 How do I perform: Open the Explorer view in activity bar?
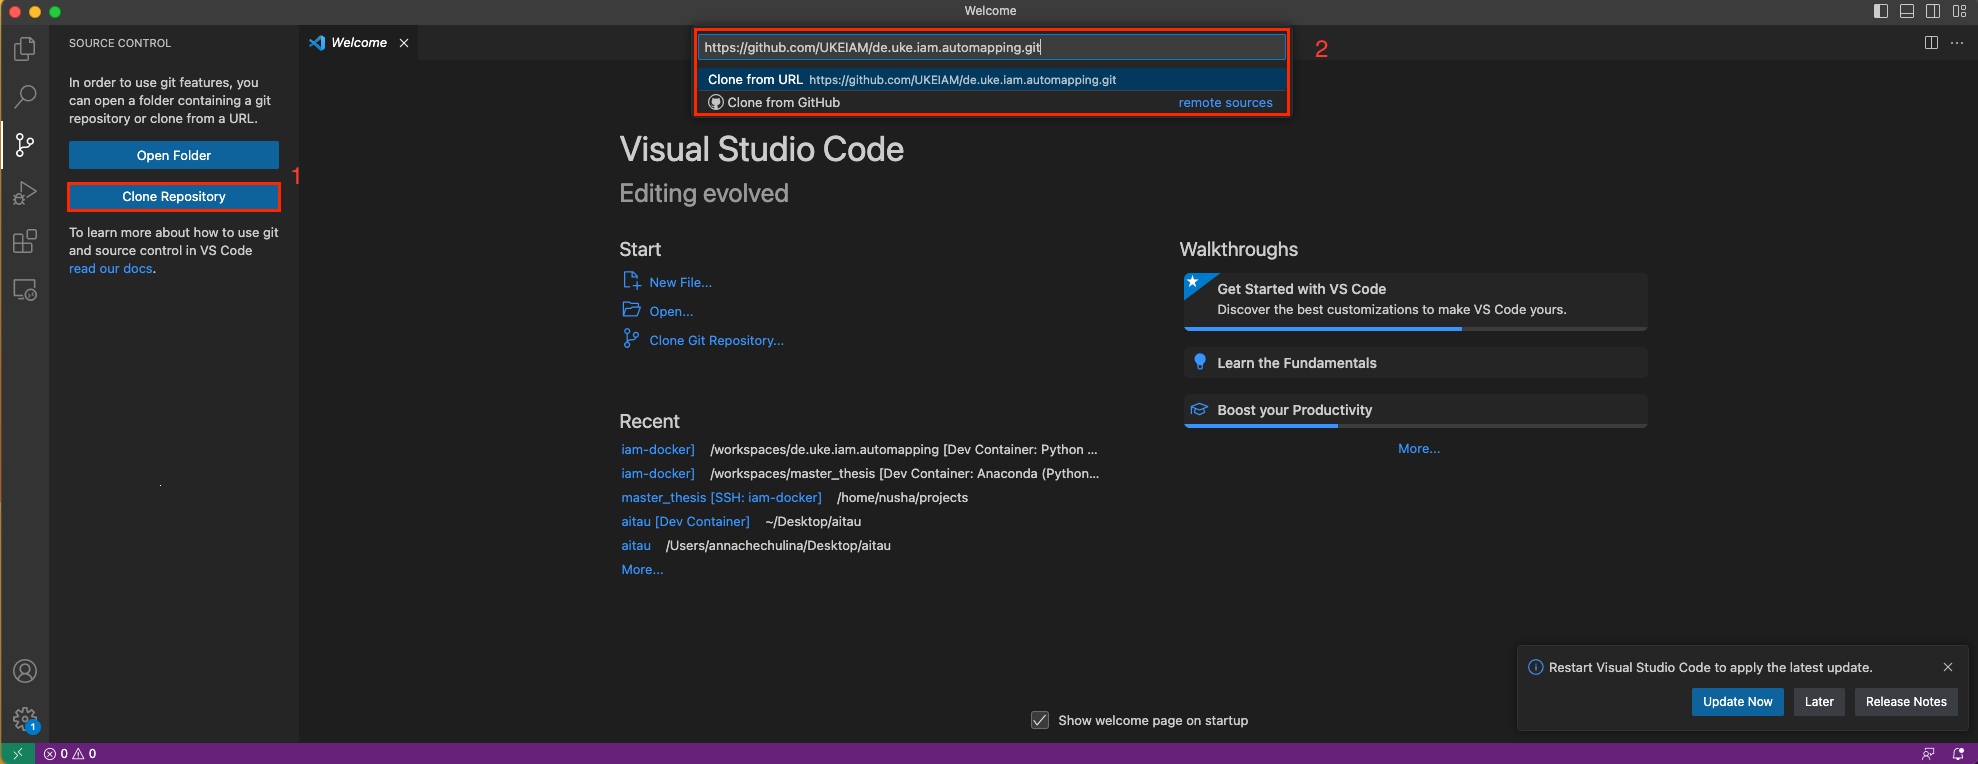pos(25,48)
